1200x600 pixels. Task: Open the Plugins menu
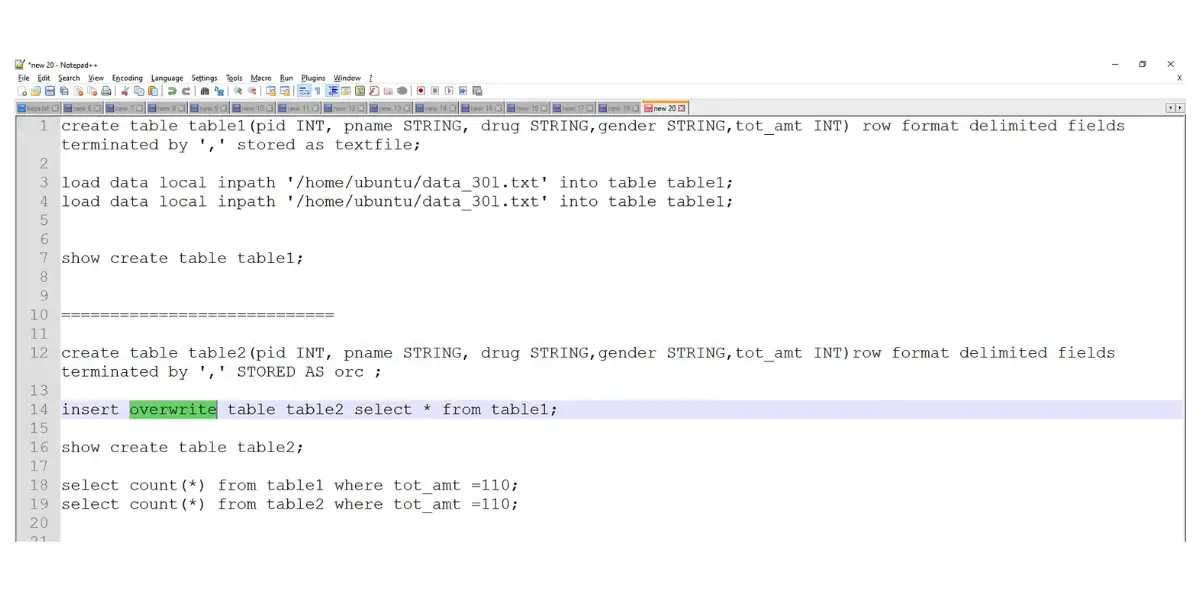pyautogui.click(x=313, y=78)
